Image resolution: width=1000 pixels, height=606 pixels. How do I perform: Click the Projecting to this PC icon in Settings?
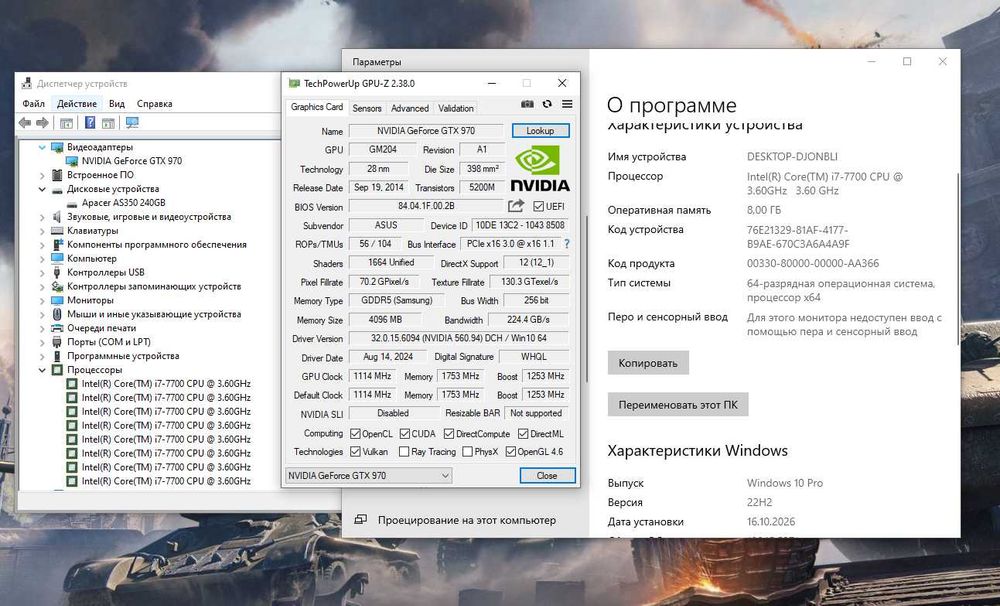pos(360,520)
